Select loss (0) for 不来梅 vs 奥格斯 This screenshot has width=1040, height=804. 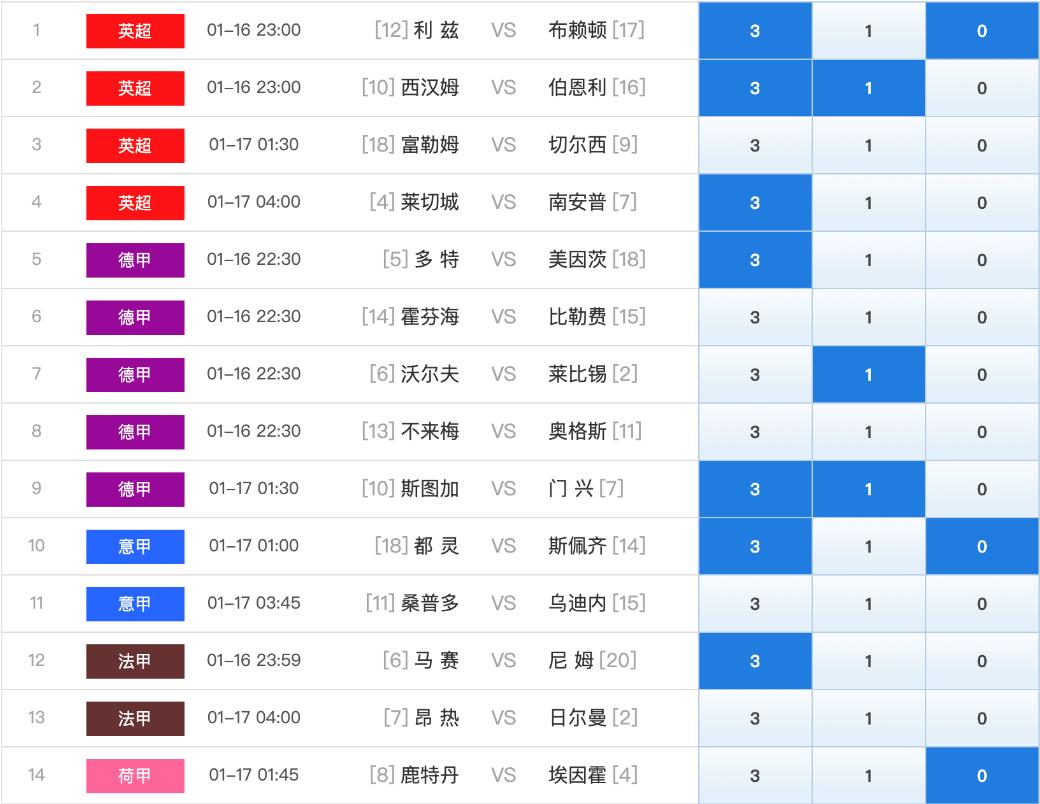coord(982,431)
